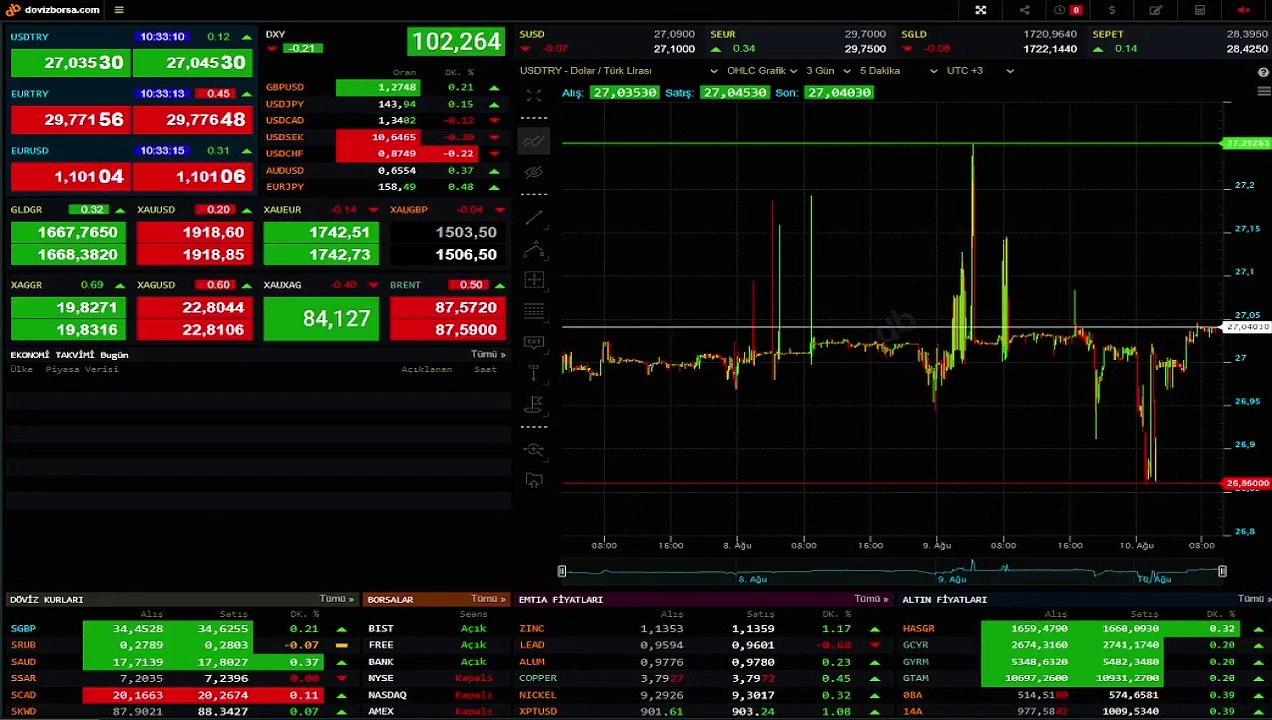Select the SEUR ticker in top strip

(x=798, y=41)
